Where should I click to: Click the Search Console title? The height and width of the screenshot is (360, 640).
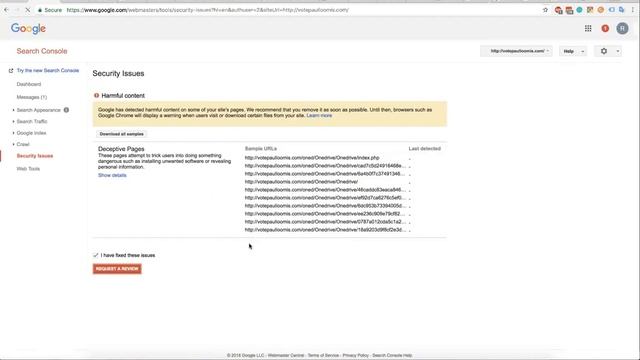[x=42, y=51]
